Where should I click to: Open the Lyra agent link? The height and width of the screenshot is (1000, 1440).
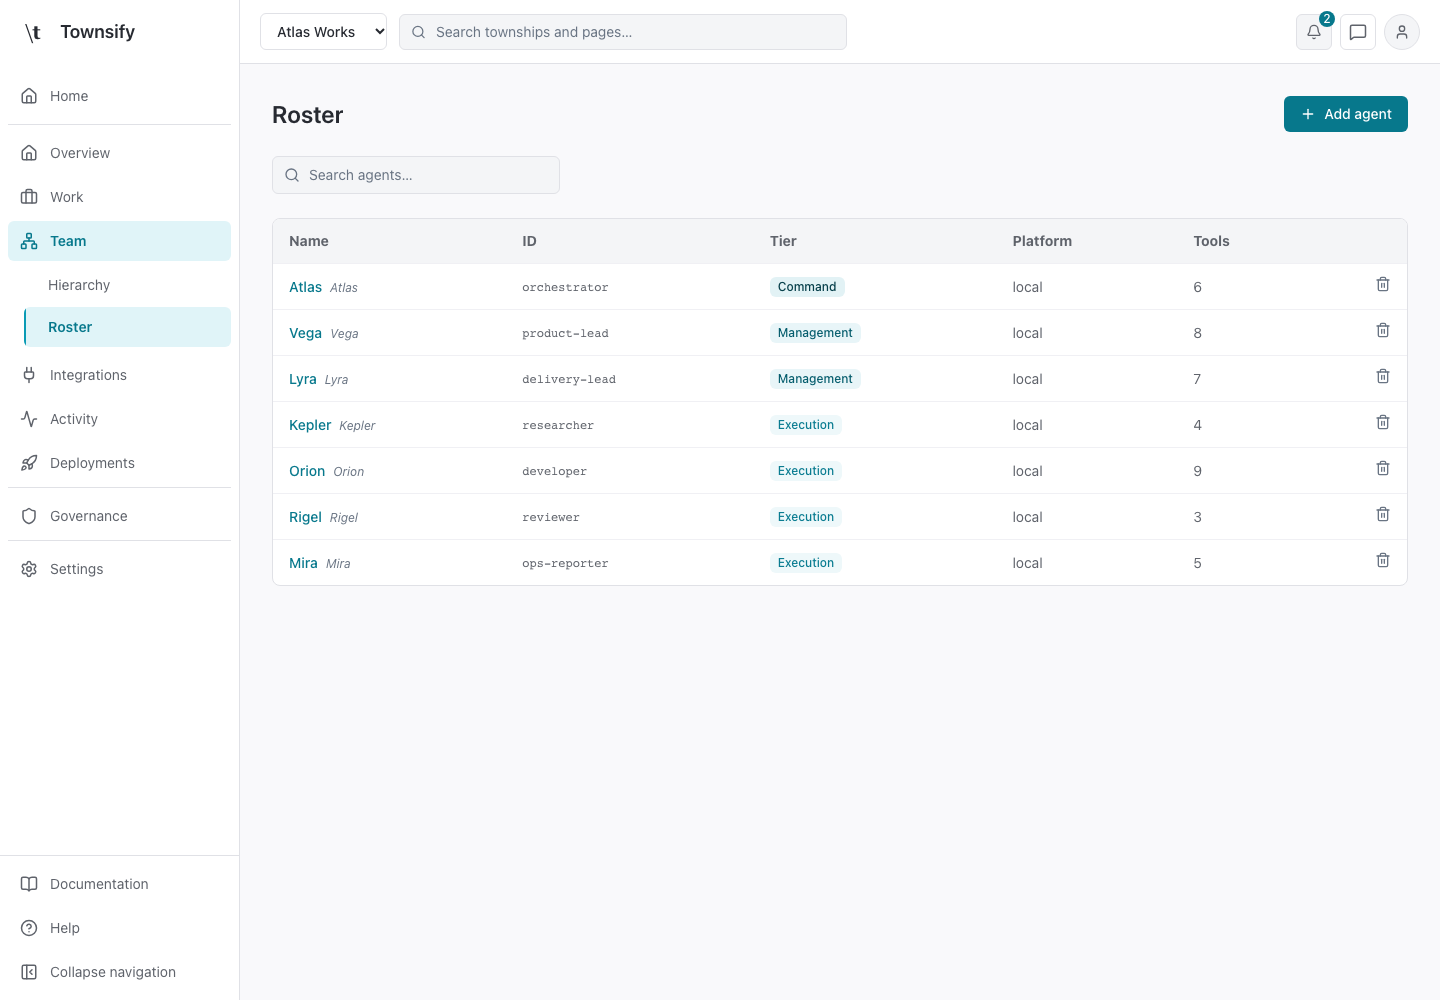tap(303, 379)
